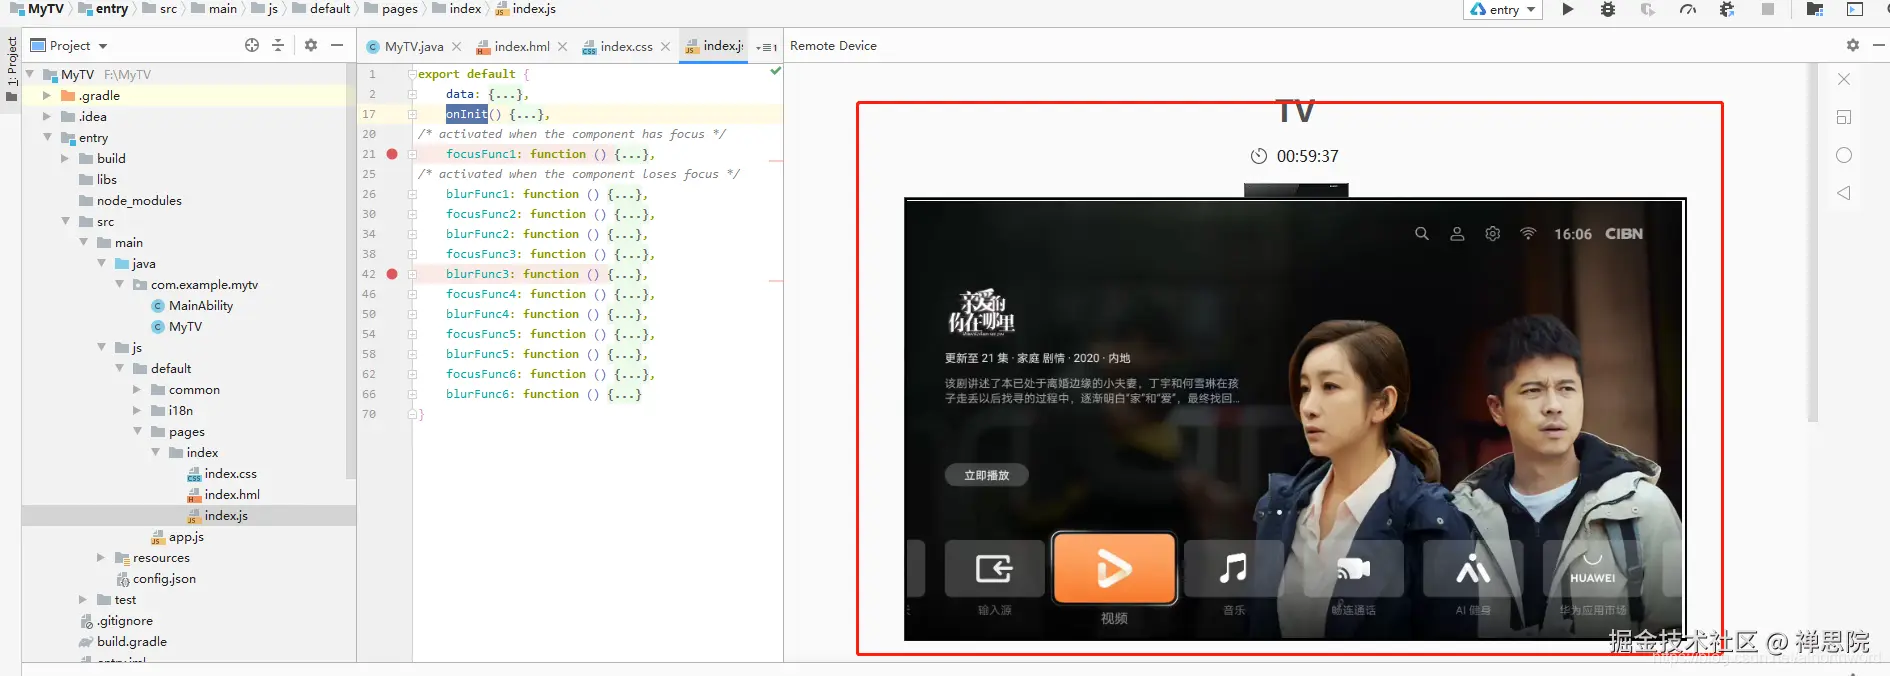Select the music note tile on TV
The image size is (1890, 676).
[1233, 569]
